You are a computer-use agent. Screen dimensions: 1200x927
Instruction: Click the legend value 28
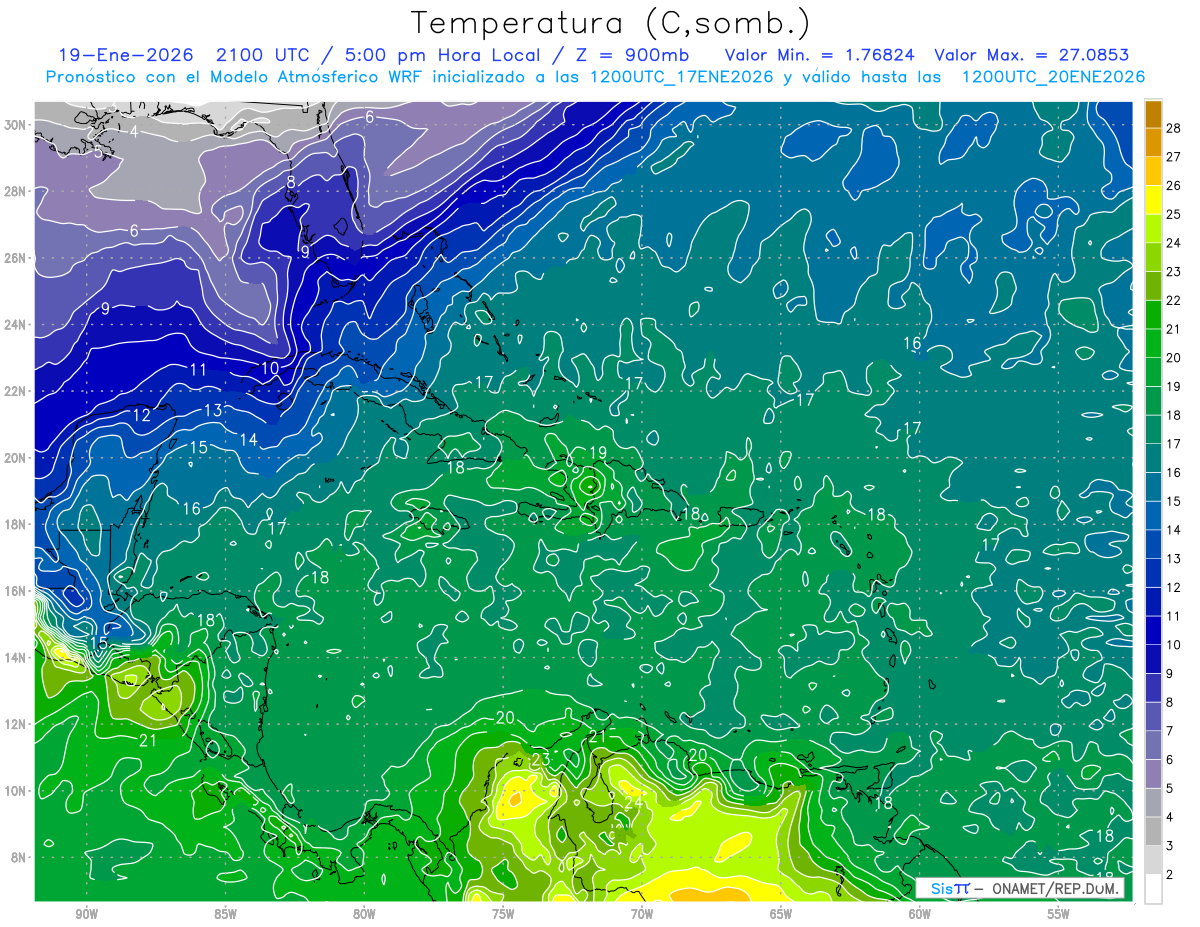coord(1174,128)
